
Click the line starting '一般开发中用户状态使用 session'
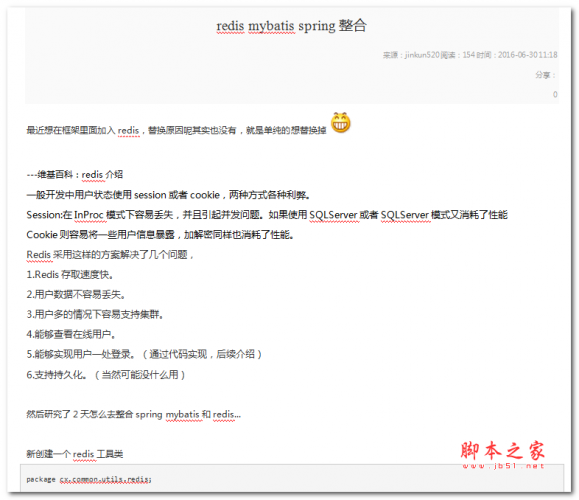[168, 195]
